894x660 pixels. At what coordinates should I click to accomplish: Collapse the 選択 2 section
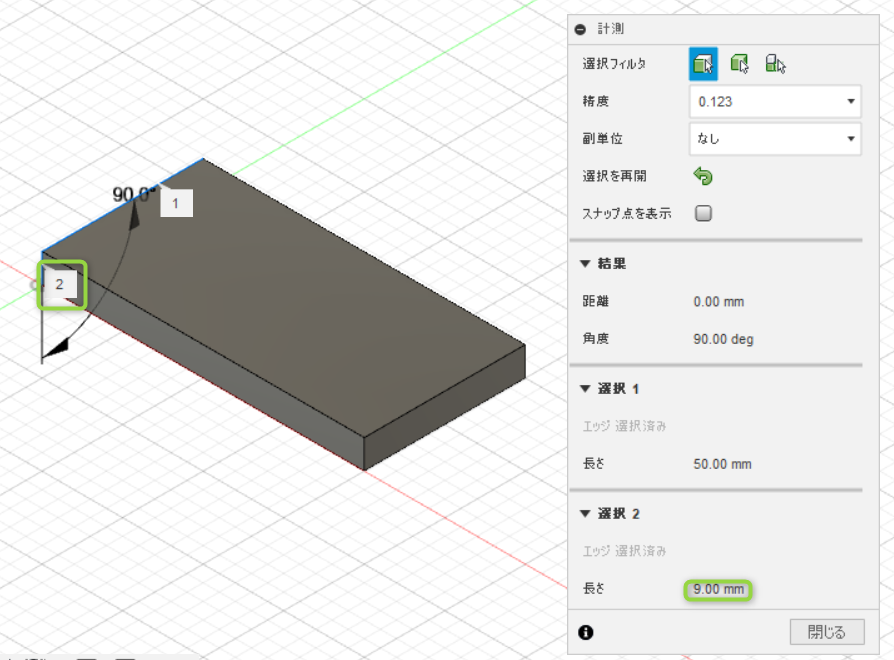tap(585, 514)
